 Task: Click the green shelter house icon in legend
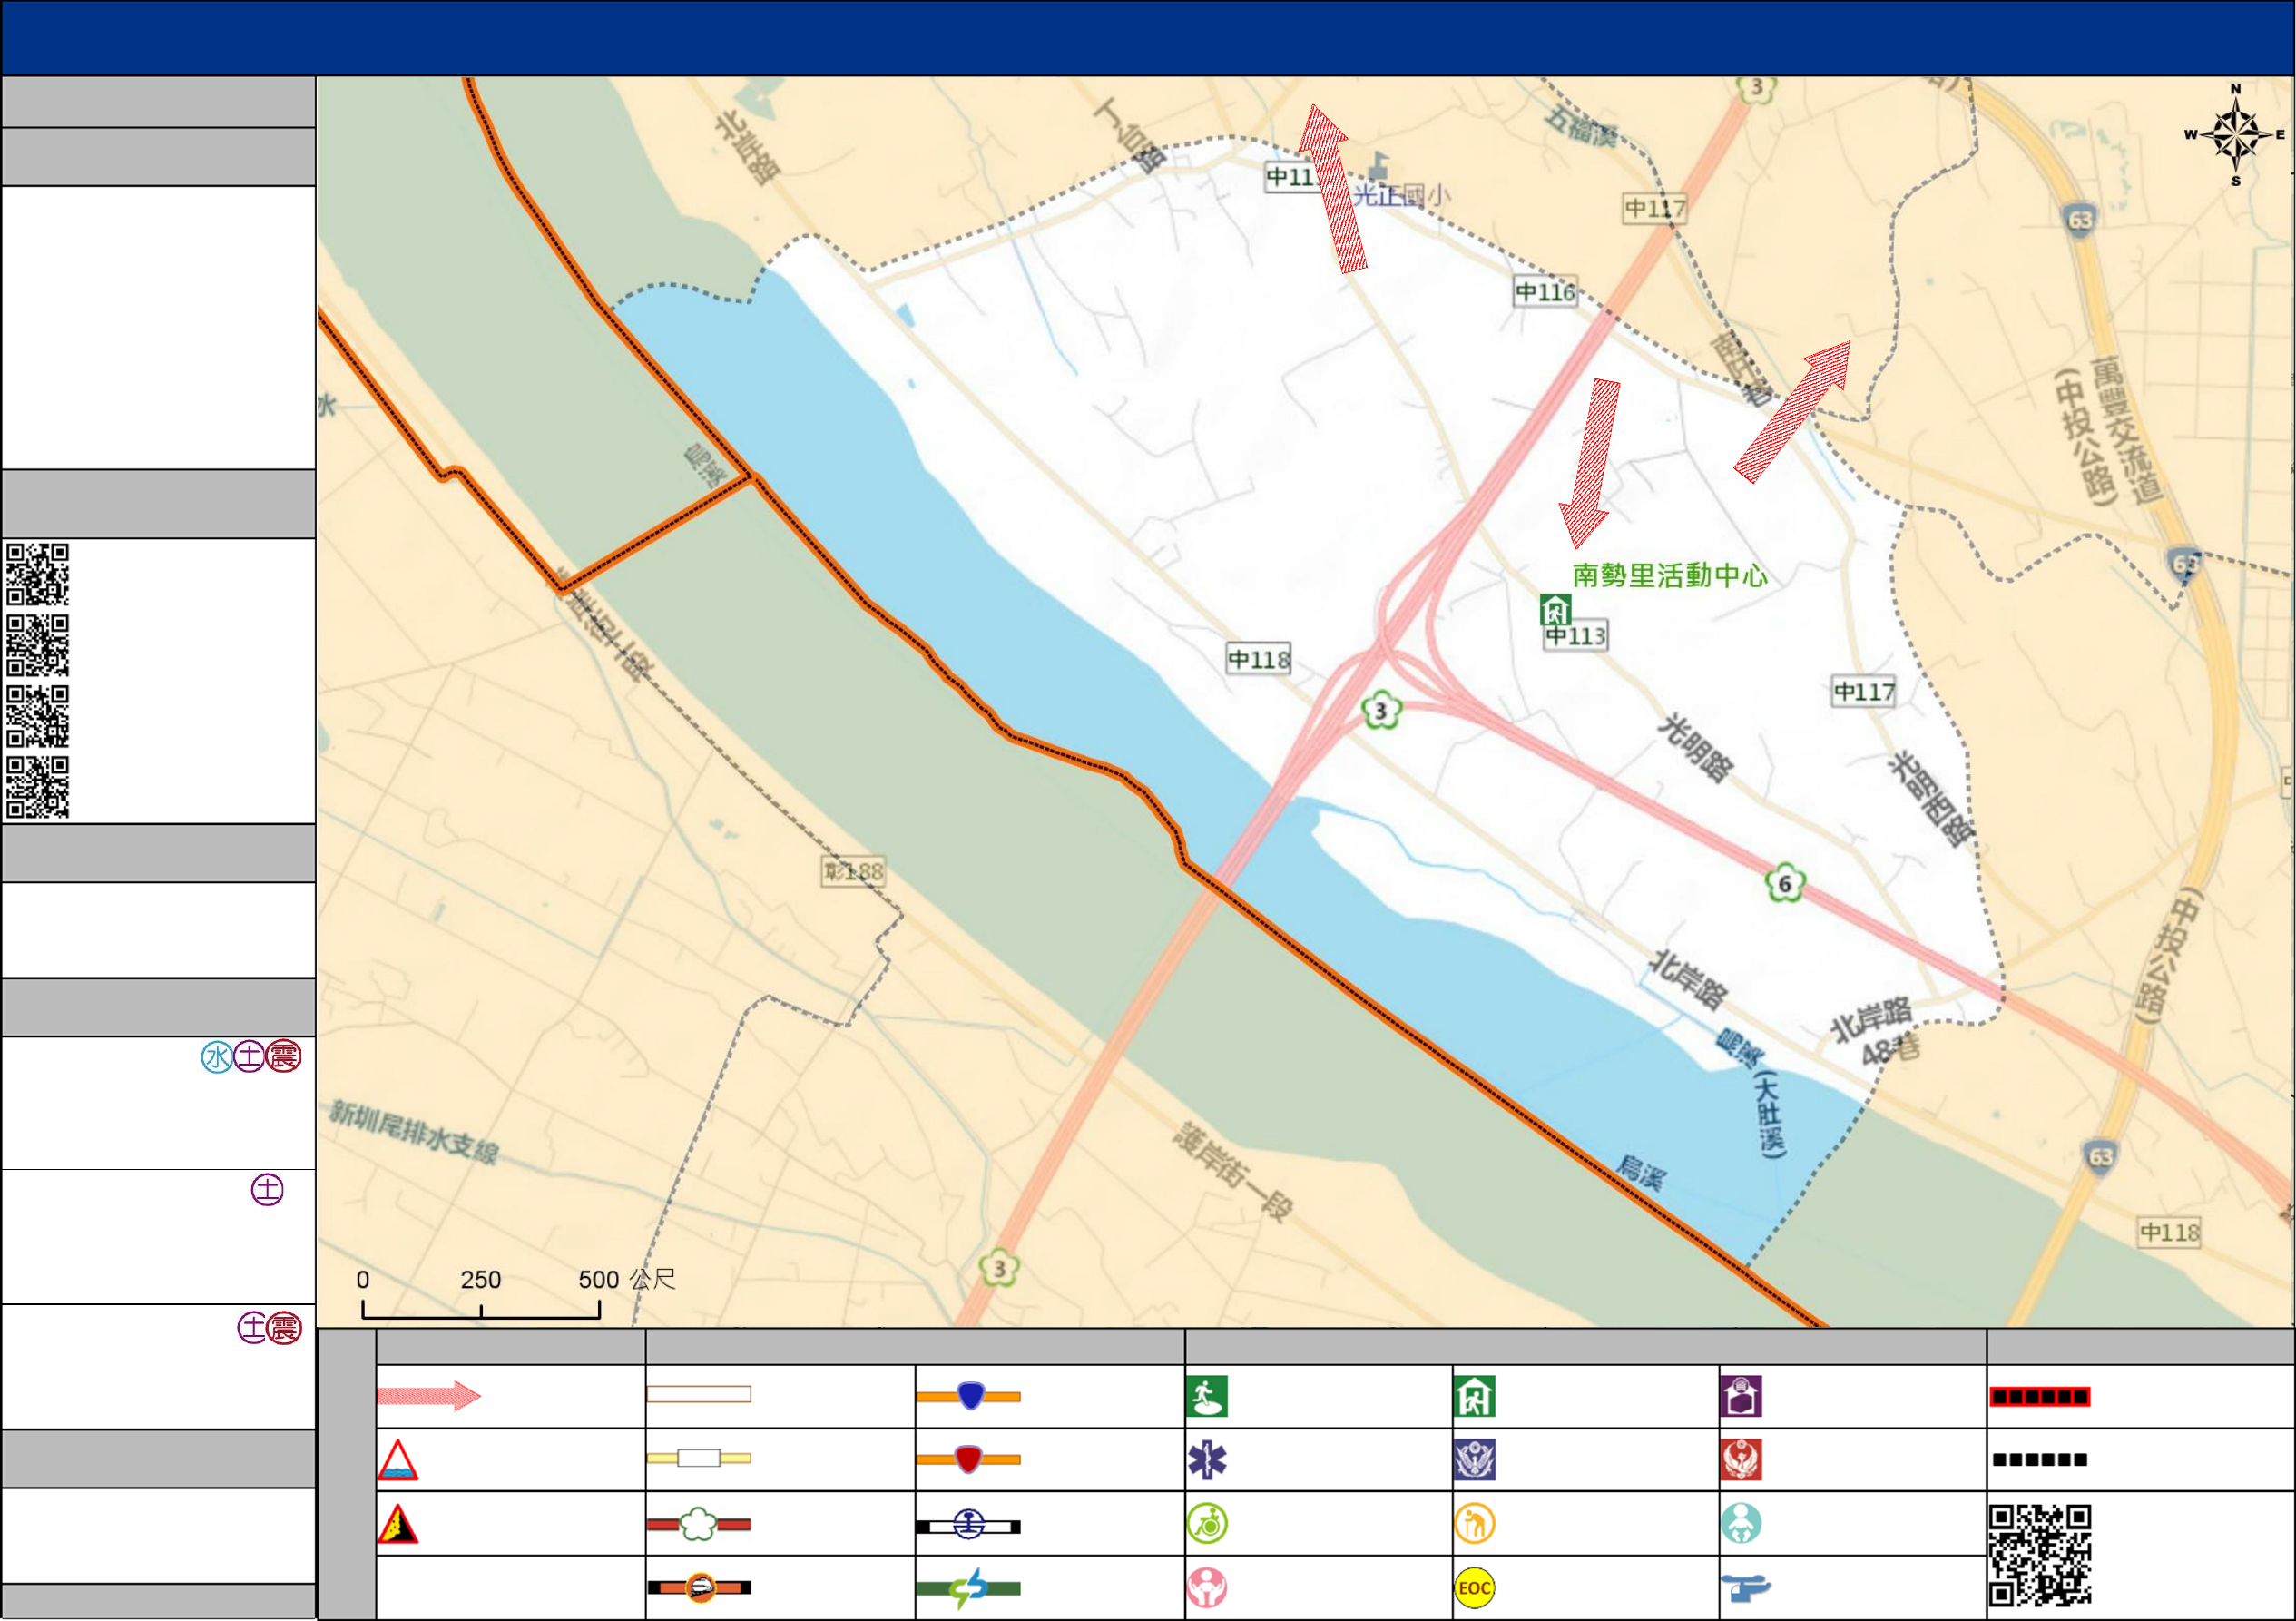[1475, 1396]
